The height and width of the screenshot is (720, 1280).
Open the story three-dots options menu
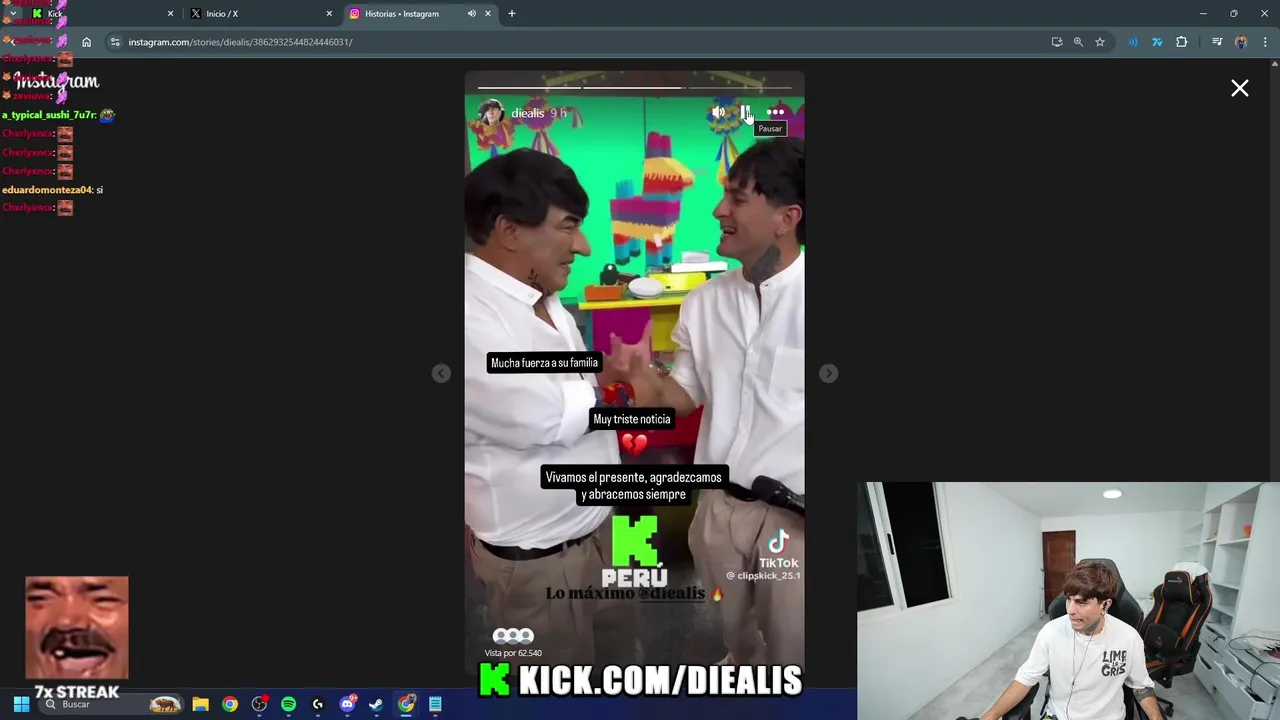tap(775, 112)
